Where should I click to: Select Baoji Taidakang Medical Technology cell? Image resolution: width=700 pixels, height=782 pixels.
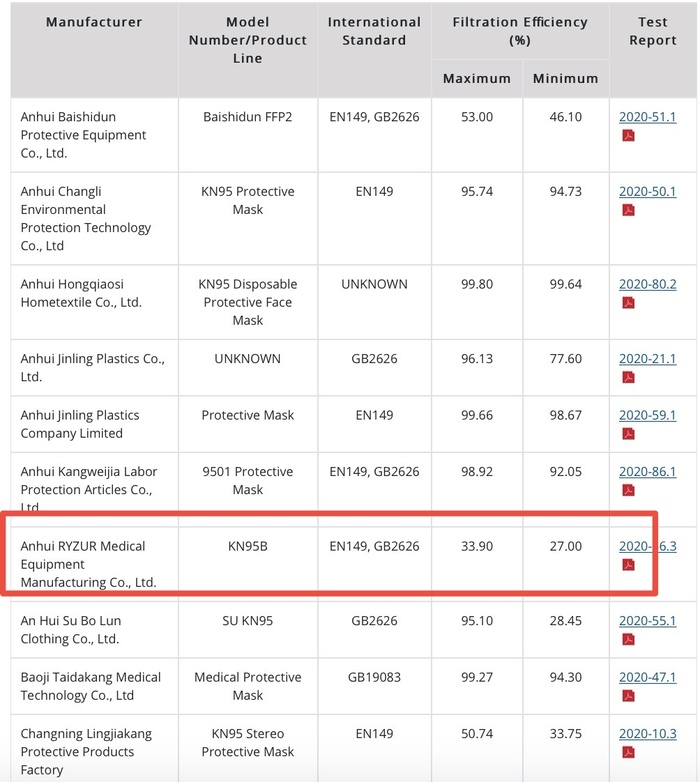94,686
